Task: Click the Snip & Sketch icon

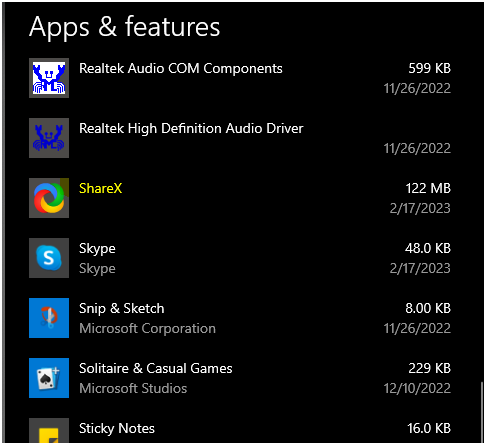Action: [49, 318]
